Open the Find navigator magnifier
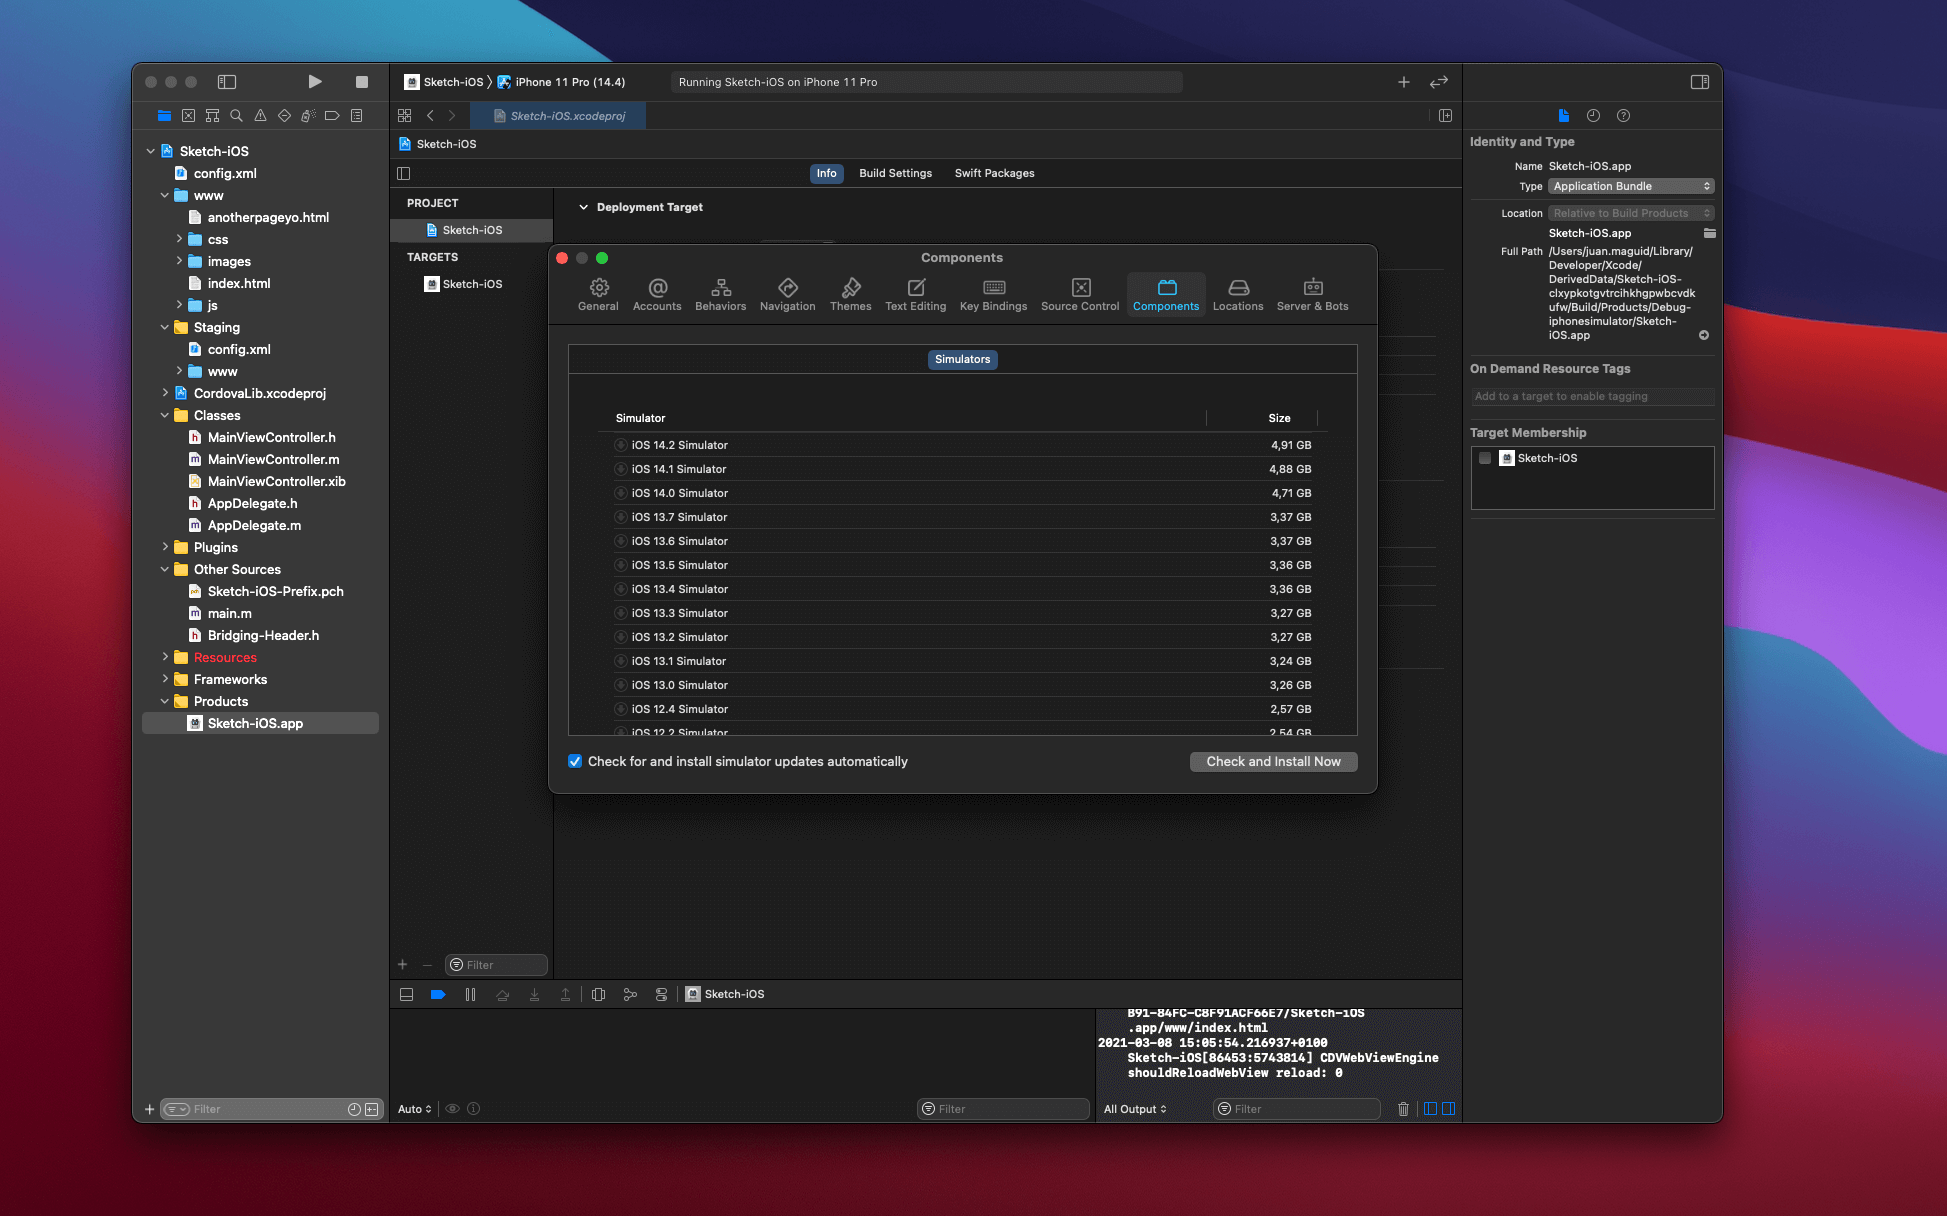 point(236,116)
